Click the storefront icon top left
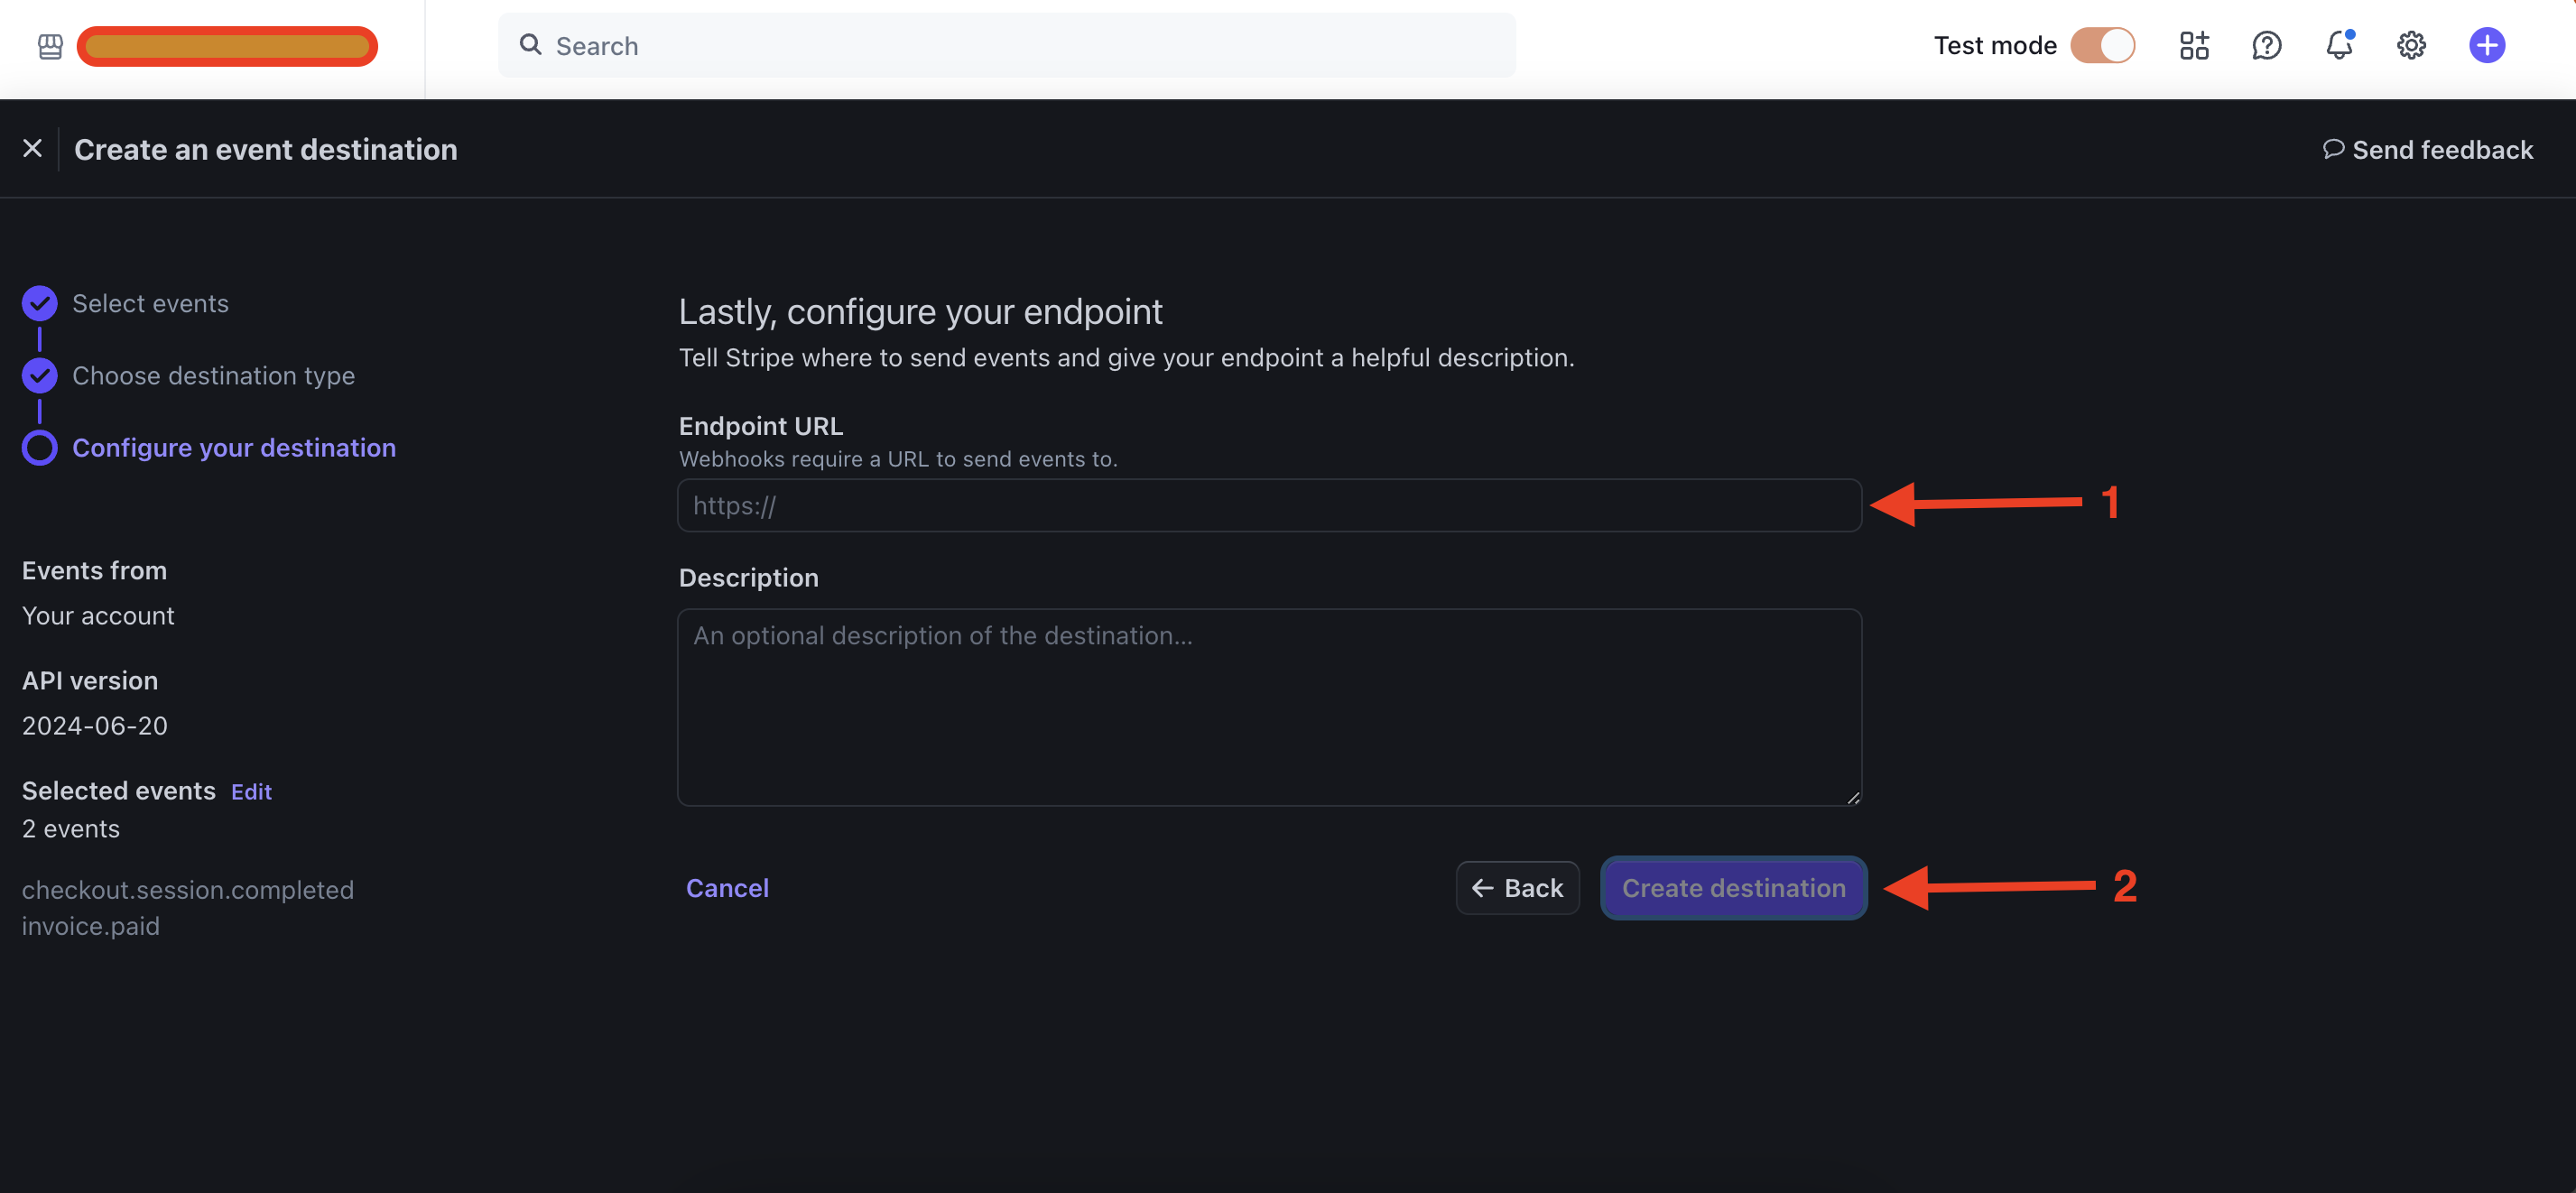 [49, 46]
